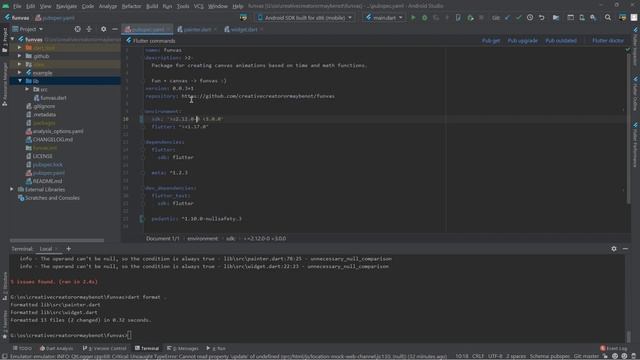This screenshot has width=640, height=360.
Task: Click the Project panel horizontal scrollbar
Action: [x=57, y=240]
